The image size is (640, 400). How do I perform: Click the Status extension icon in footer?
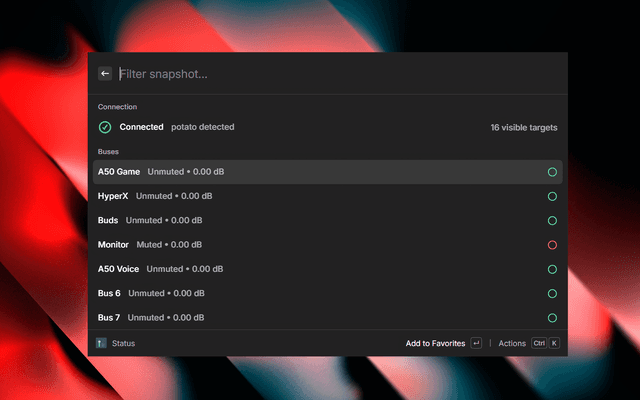point(101,343)
